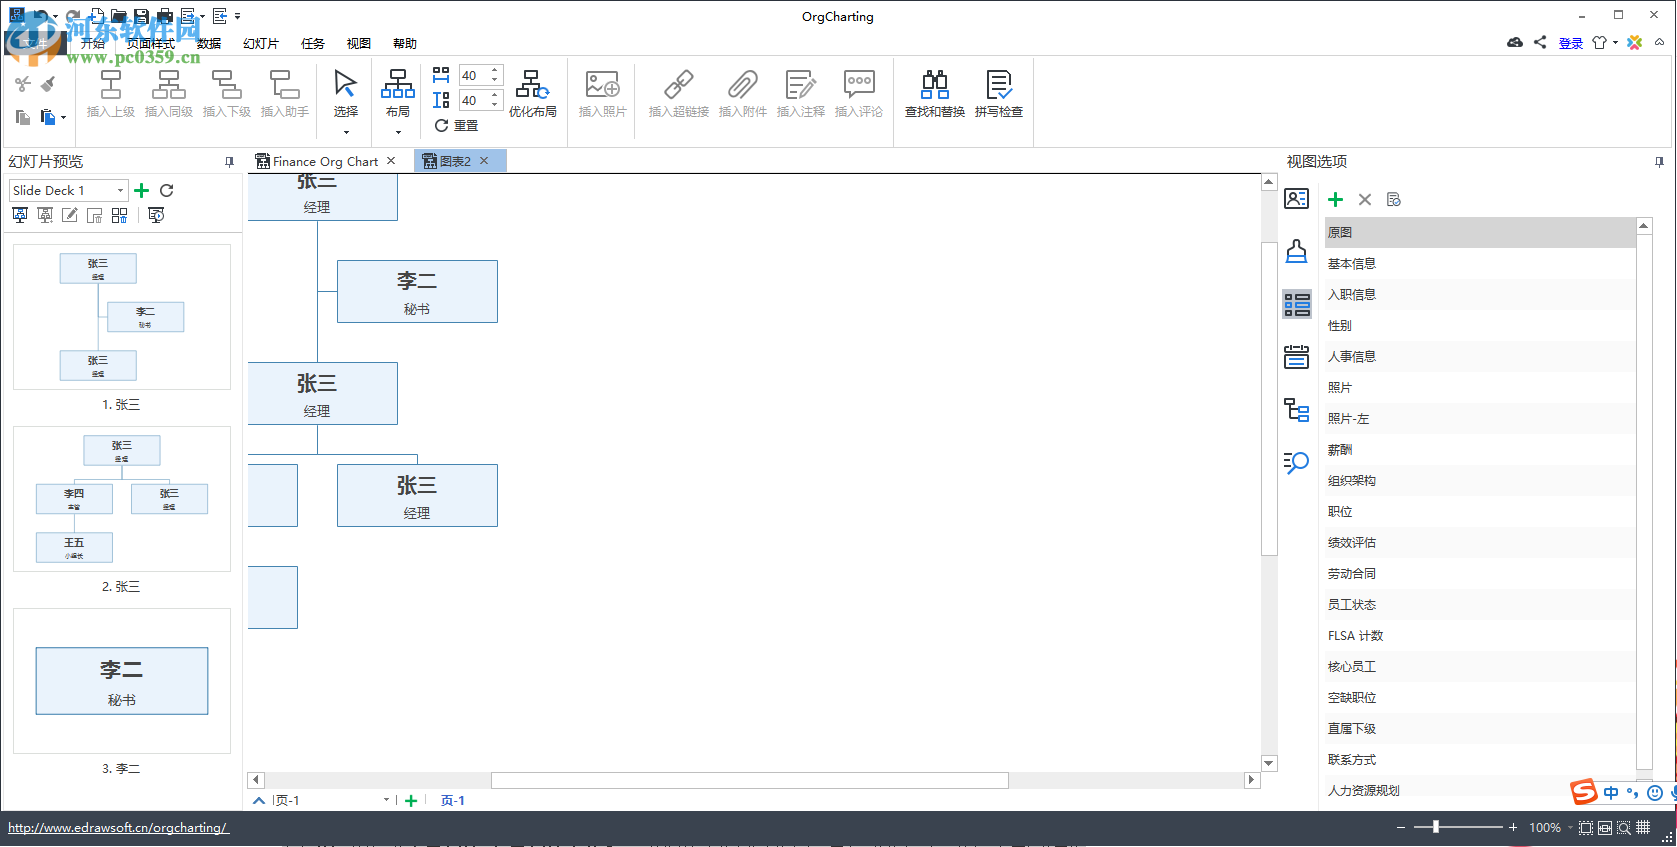
Task: Open the 数据 ribbon tab
Action: [x=209, y=44]
